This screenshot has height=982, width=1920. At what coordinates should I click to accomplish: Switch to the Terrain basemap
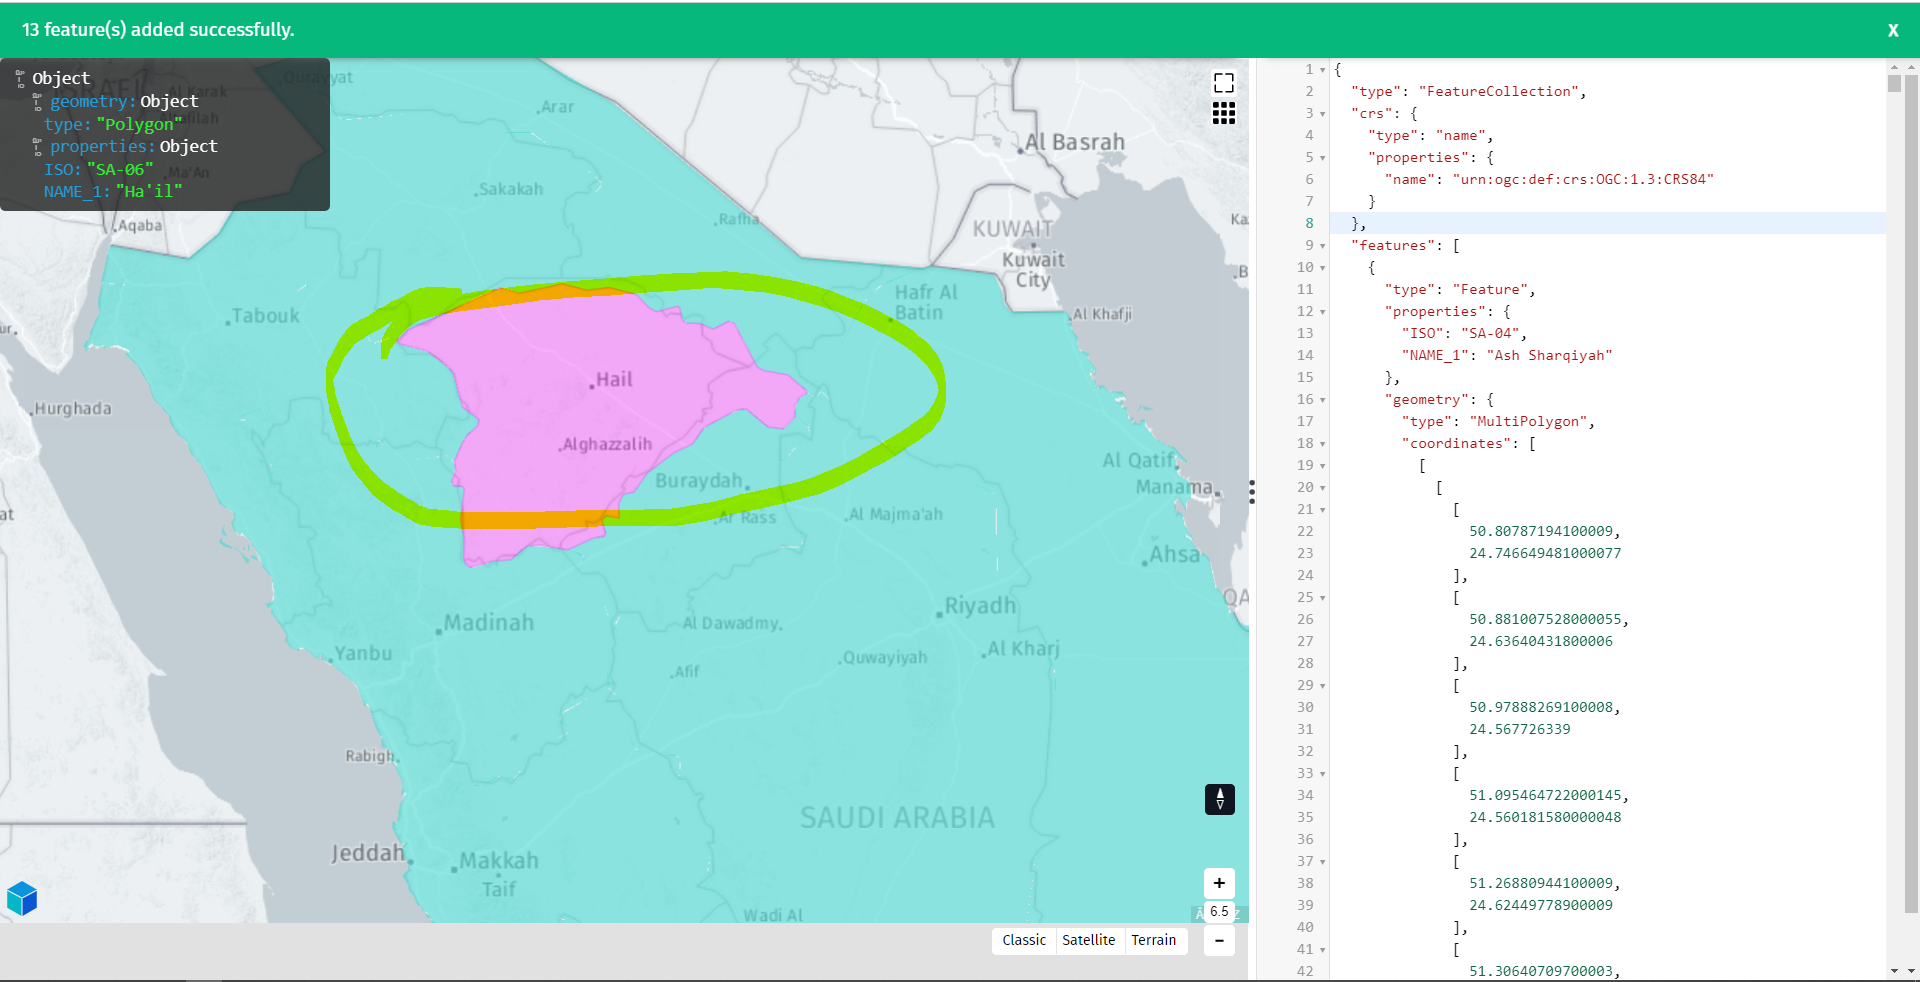1153,940
